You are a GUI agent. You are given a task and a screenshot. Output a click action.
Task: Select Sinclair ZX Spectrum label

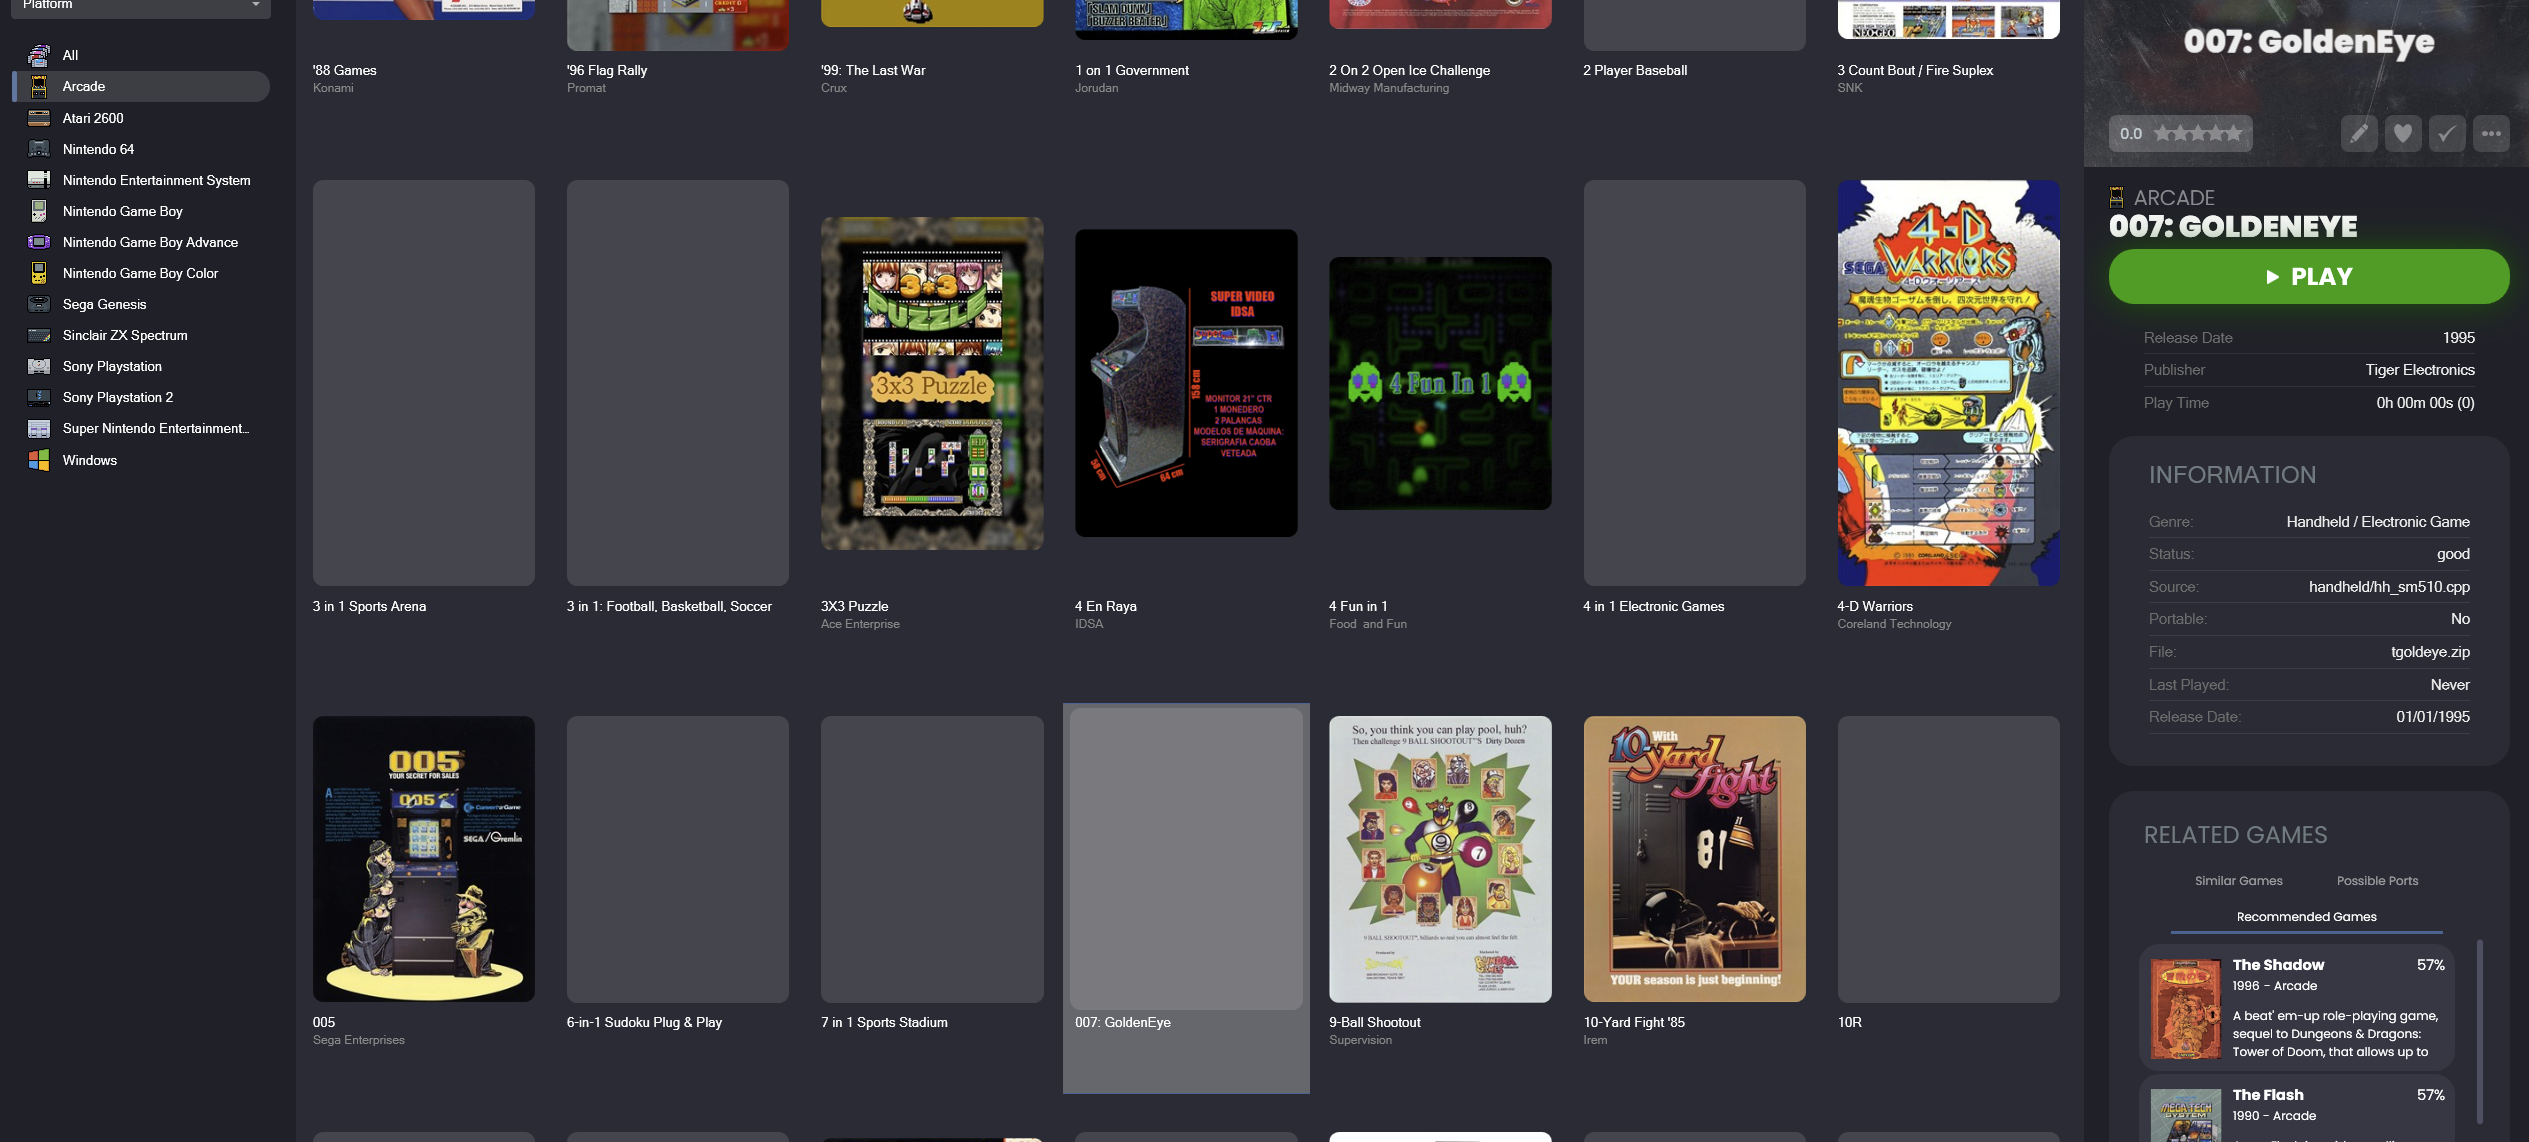point(125,335)
